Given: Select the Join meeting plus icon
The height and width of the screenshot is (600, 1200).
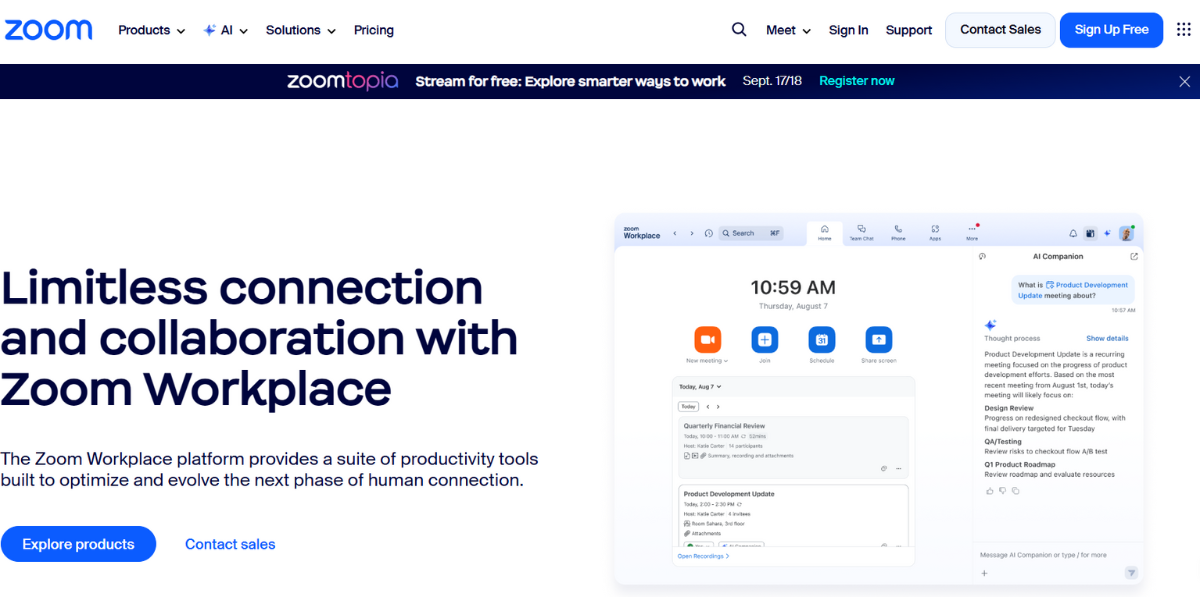Looking at the screenshot, I should [764, 338].
